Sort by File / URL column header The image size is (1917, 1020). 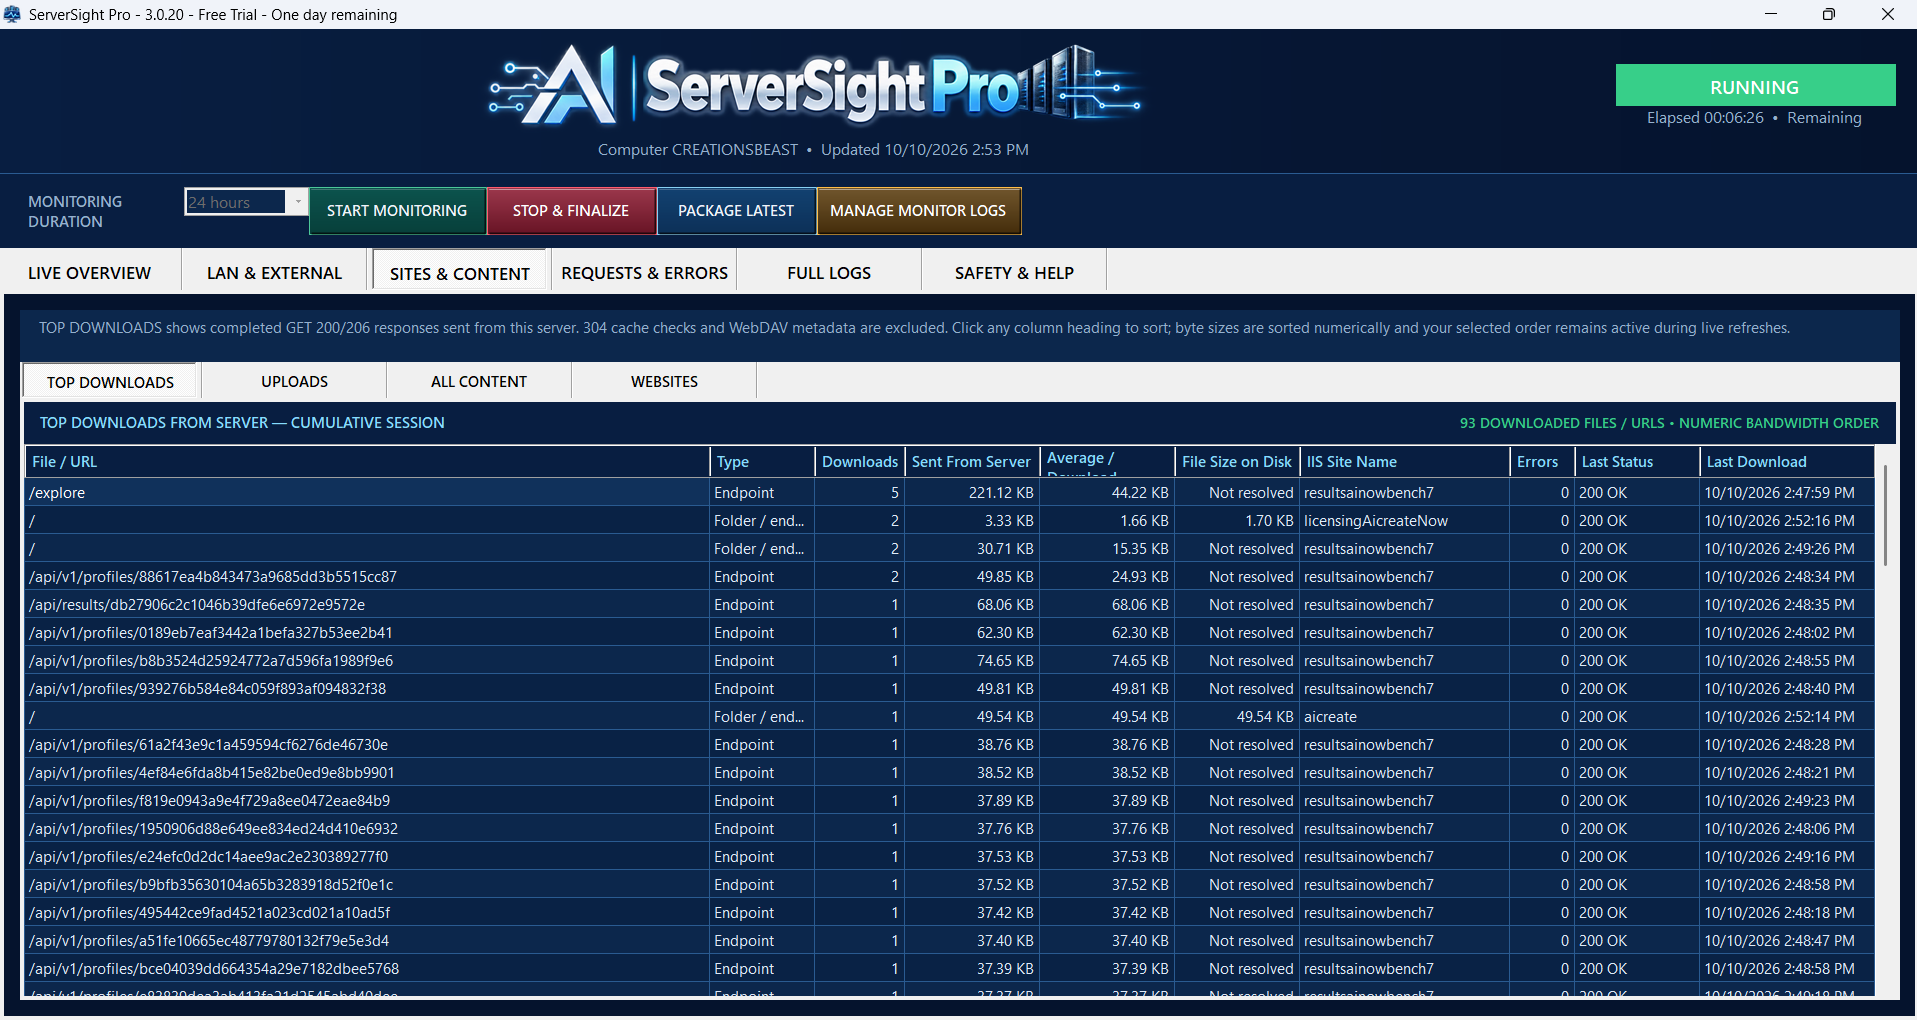[x=367, y=462]
